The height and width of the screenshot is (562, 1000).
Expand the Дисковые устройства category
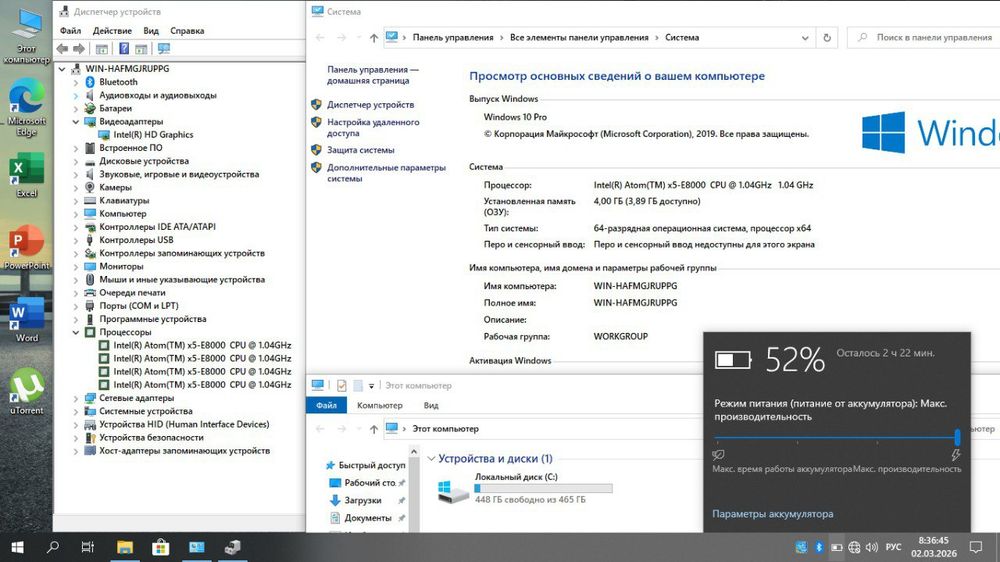76,161
